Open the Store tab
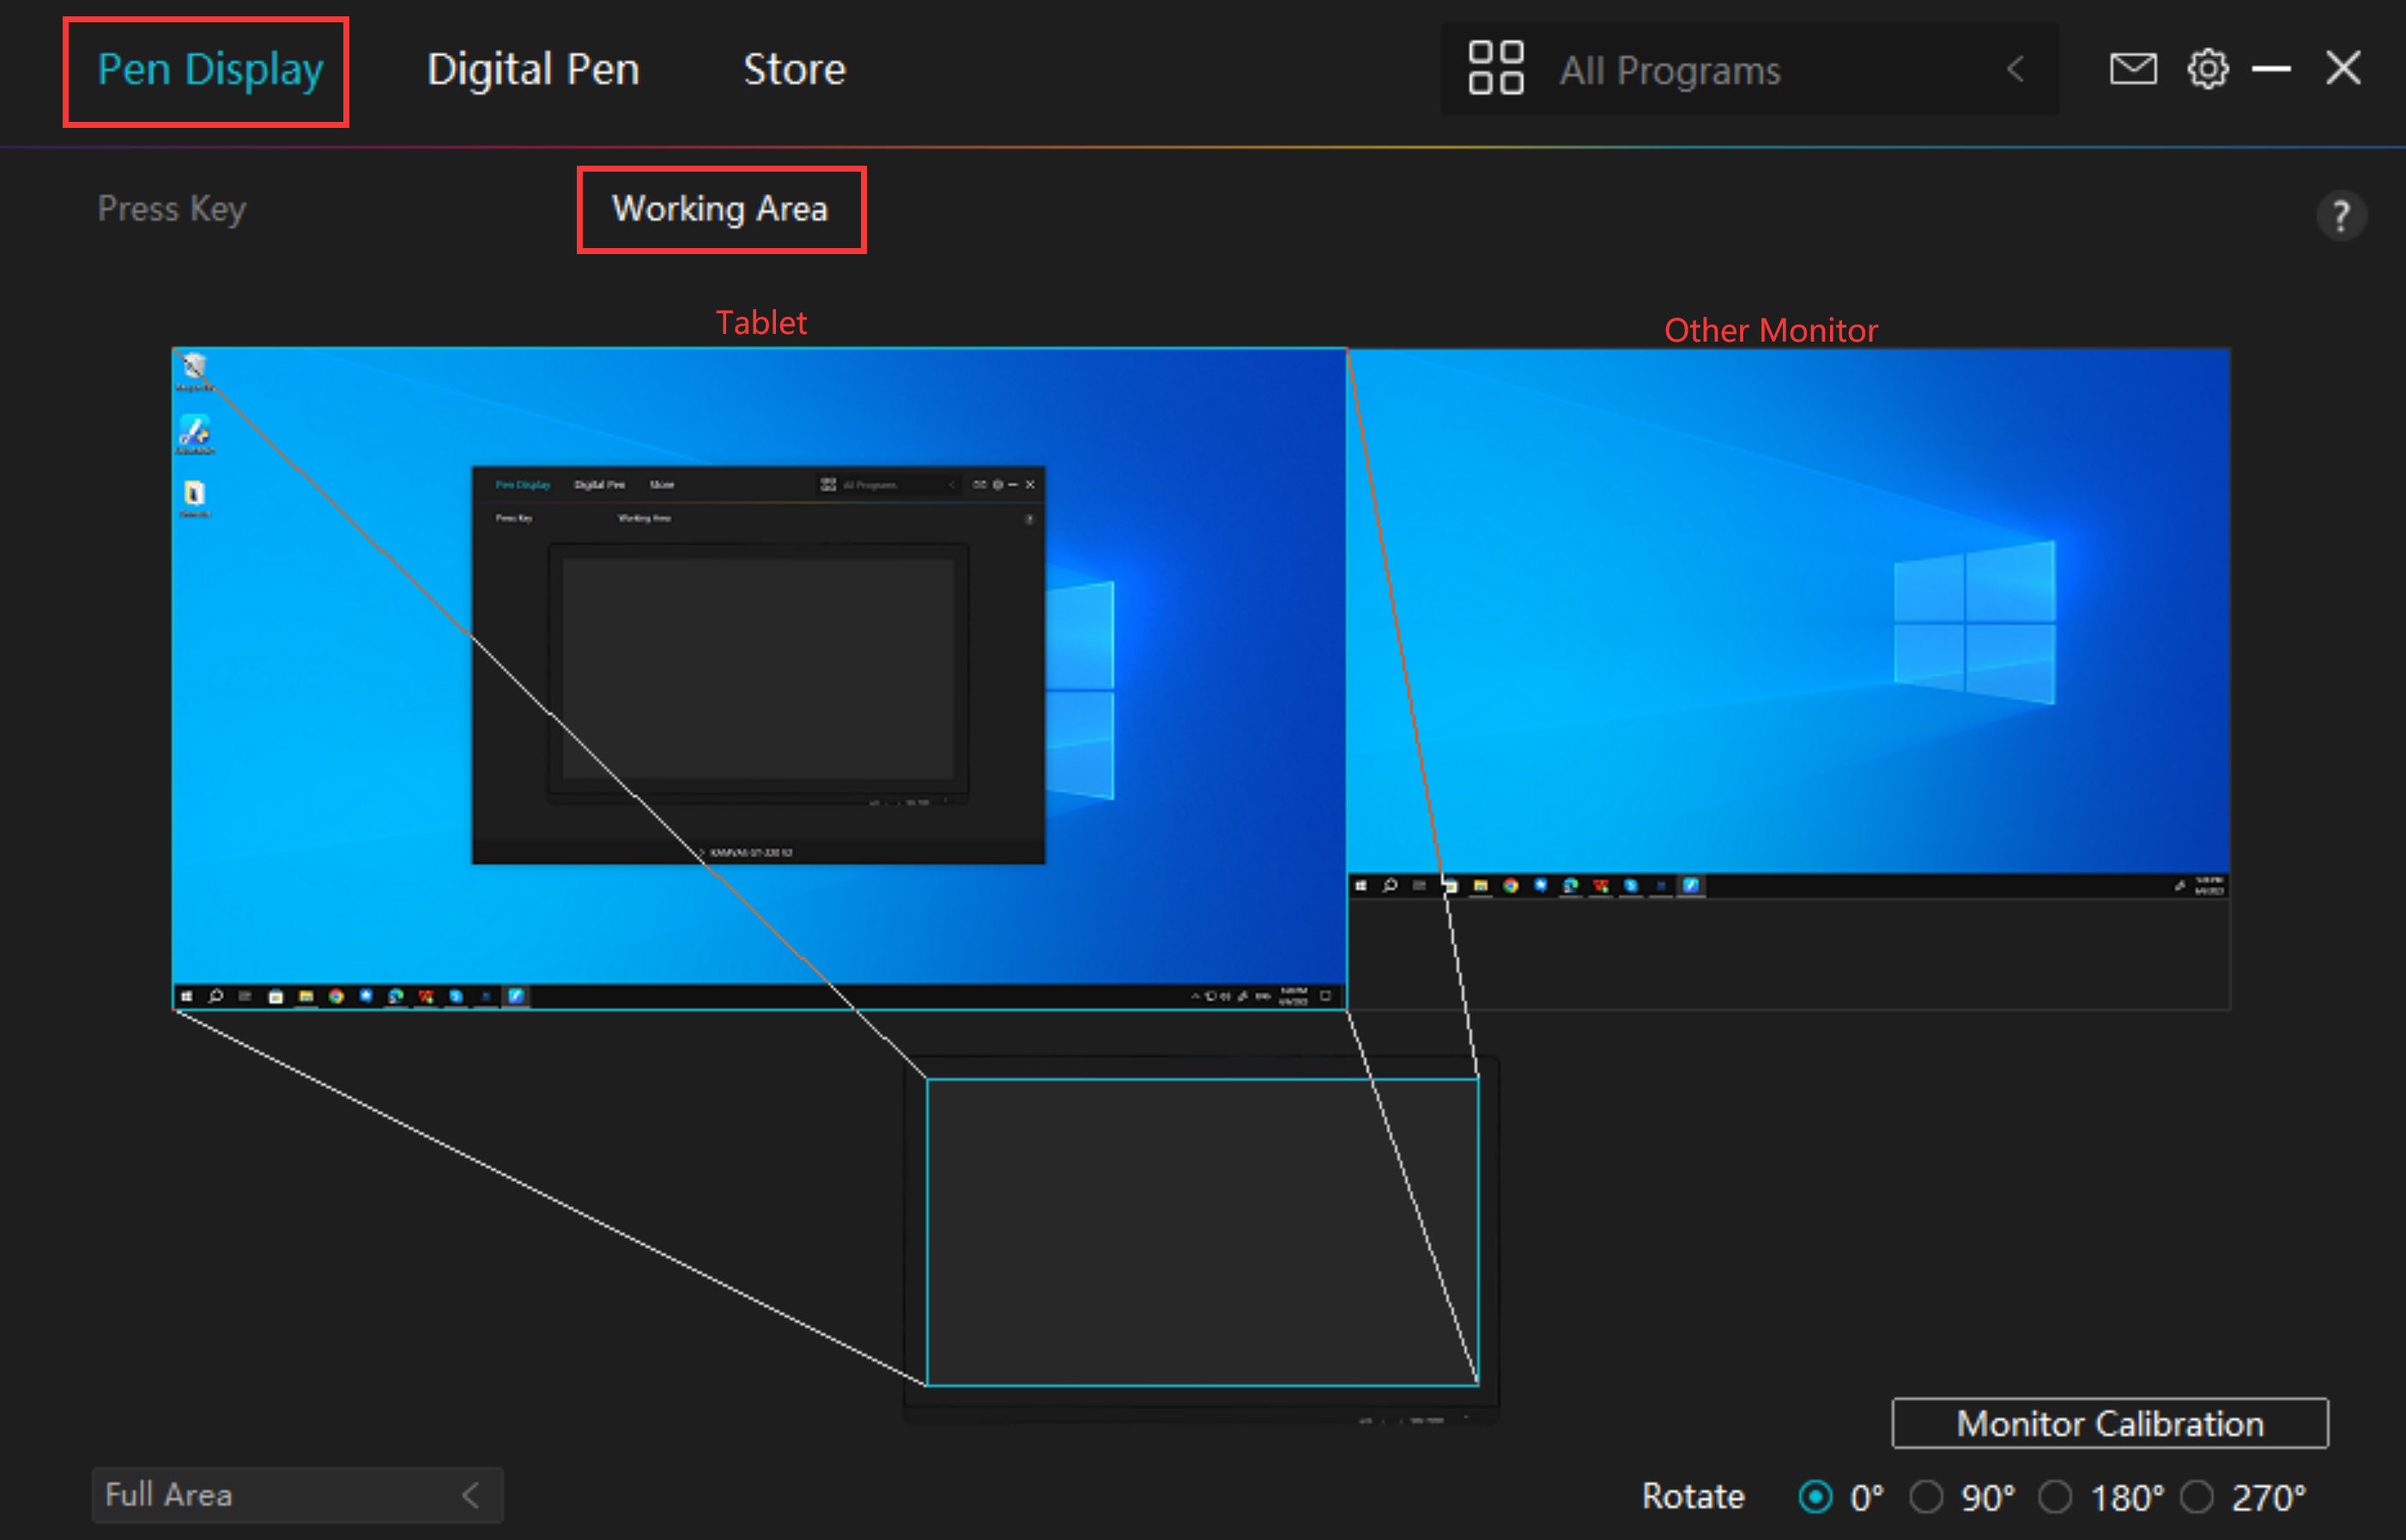 (794, 69)
